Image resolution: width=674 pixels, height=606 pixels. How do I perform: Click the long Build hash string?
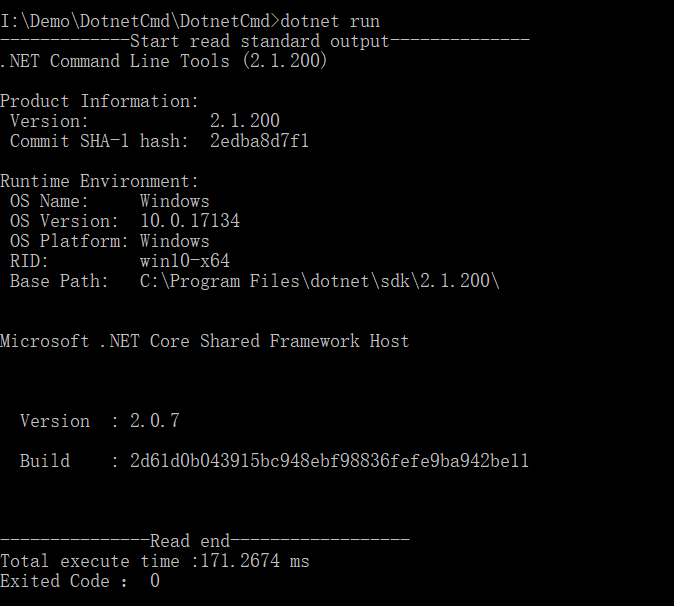pyautogui.click(x=329, y=461)
